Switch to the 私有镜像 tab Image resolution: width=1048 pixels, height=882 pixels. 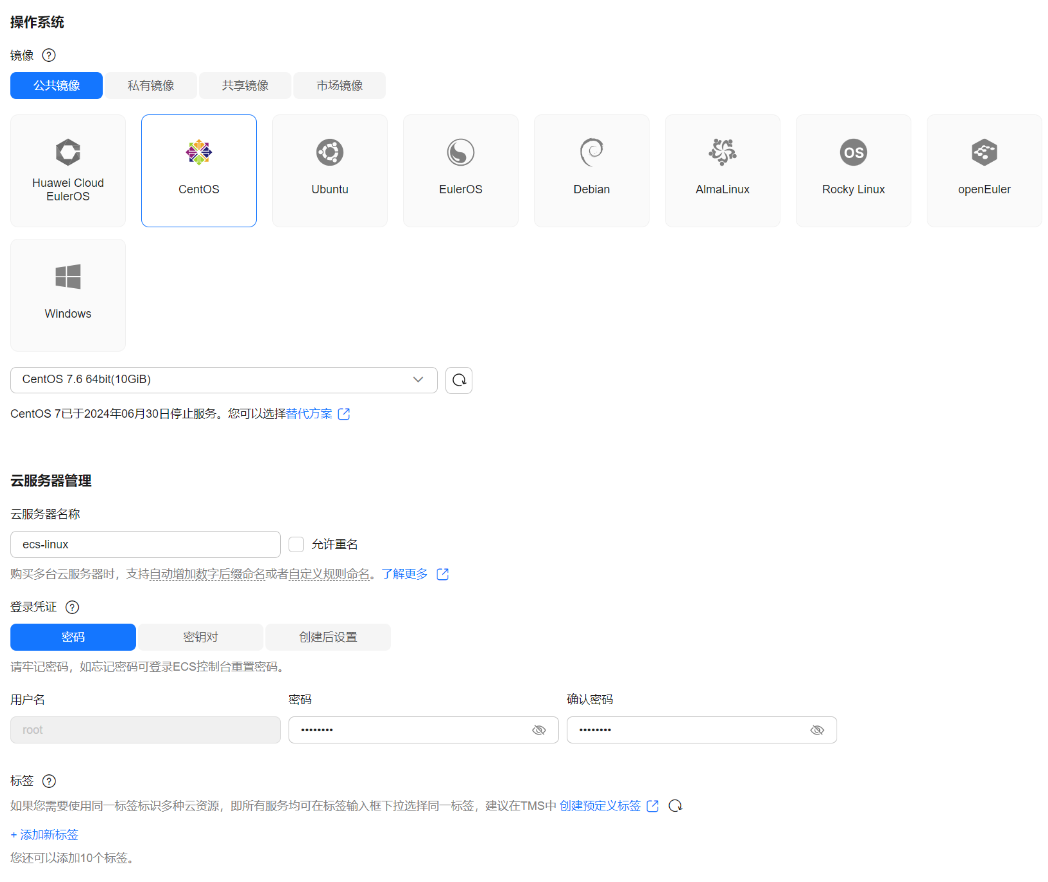click(x=151, y=86)
